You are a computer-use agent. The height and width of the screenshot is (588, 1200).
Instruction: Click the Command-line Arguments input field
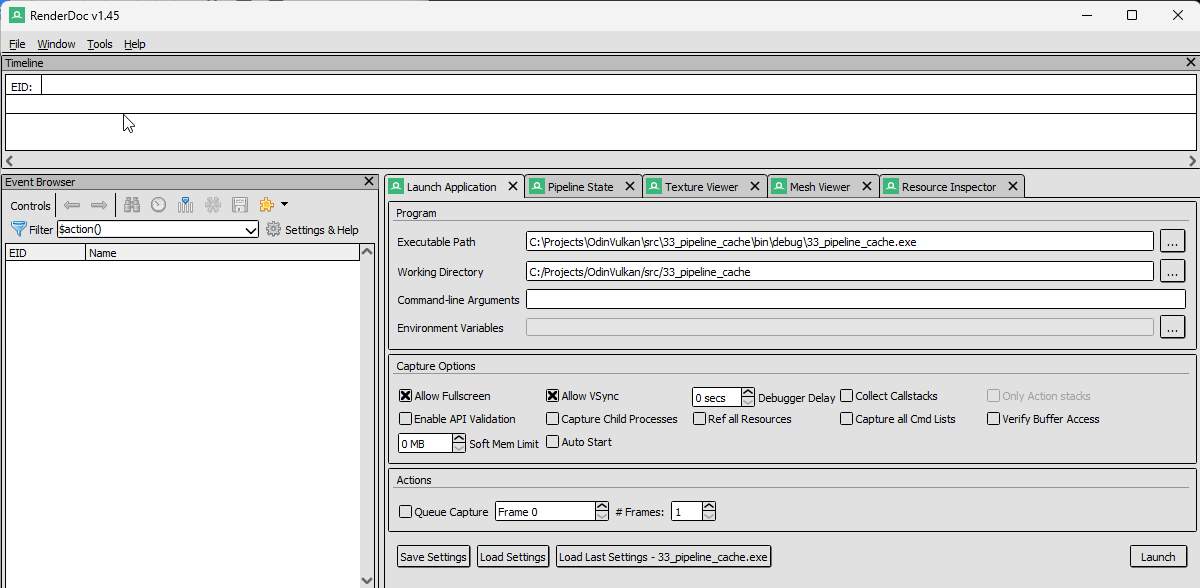(x=856, y=299)
